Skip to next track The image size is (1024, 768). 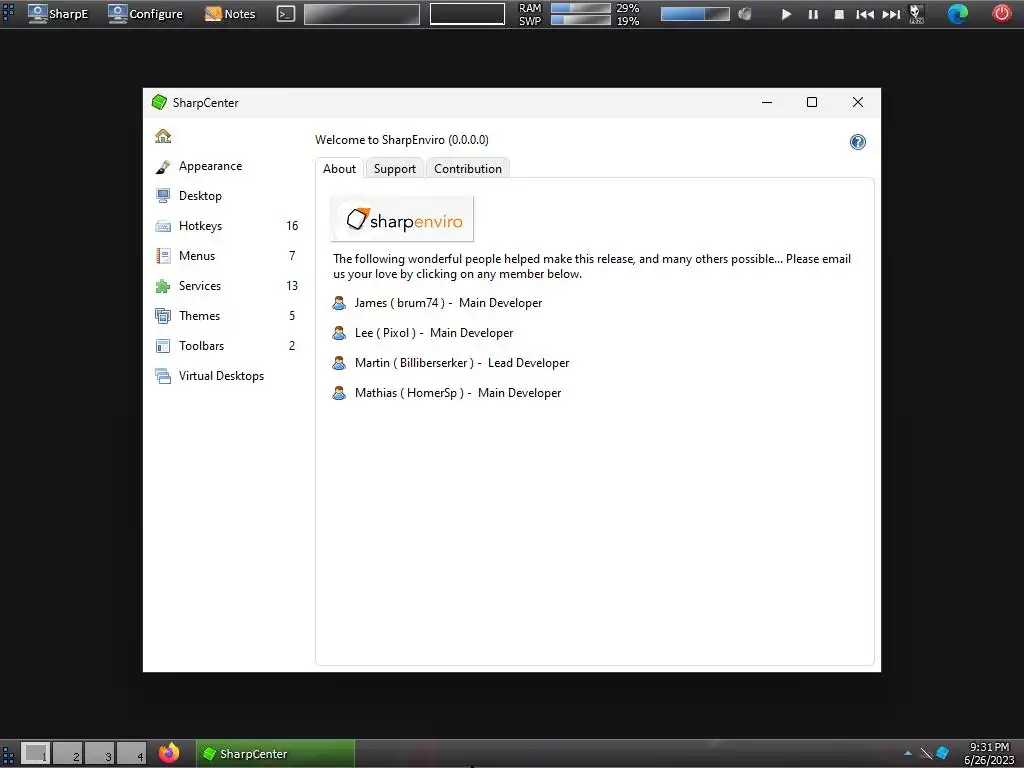[891, 14]
